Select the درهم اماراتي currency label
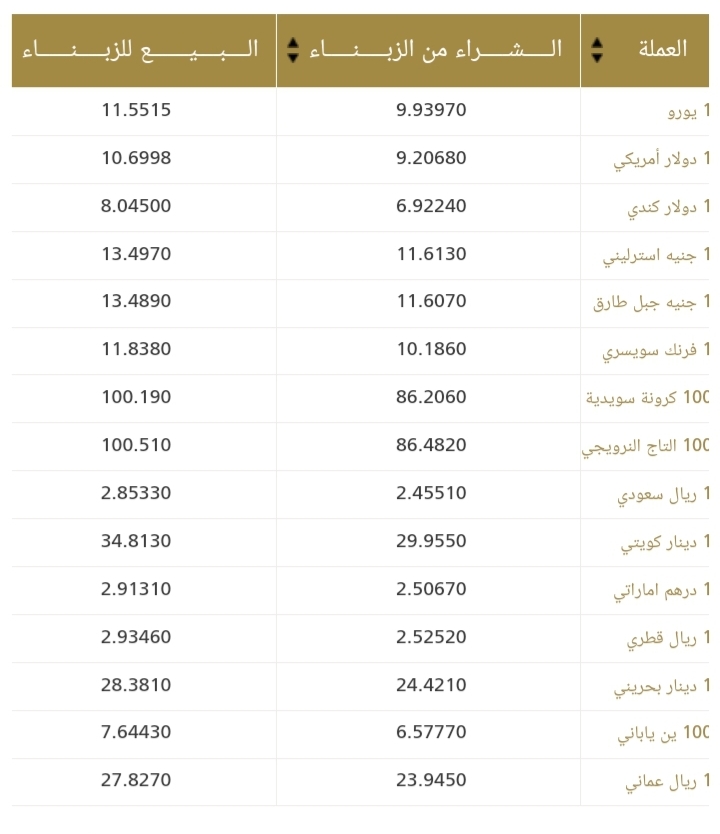Screen dimensions: 720x834 click(660, 590)
